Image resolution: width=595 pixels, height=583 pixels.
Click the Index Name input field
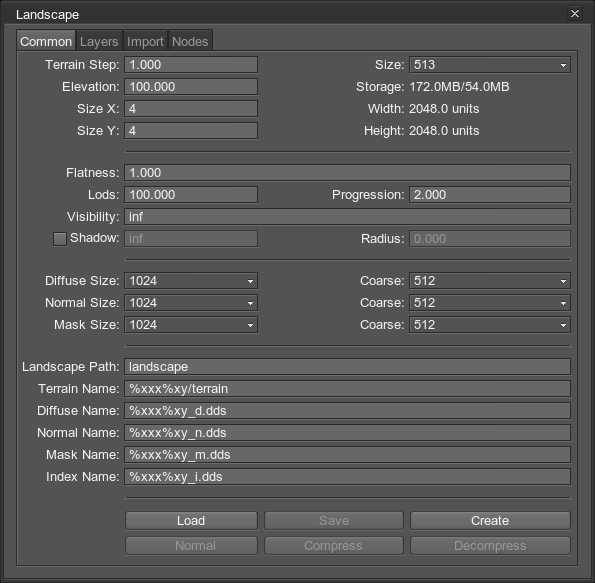coord(347,477)
